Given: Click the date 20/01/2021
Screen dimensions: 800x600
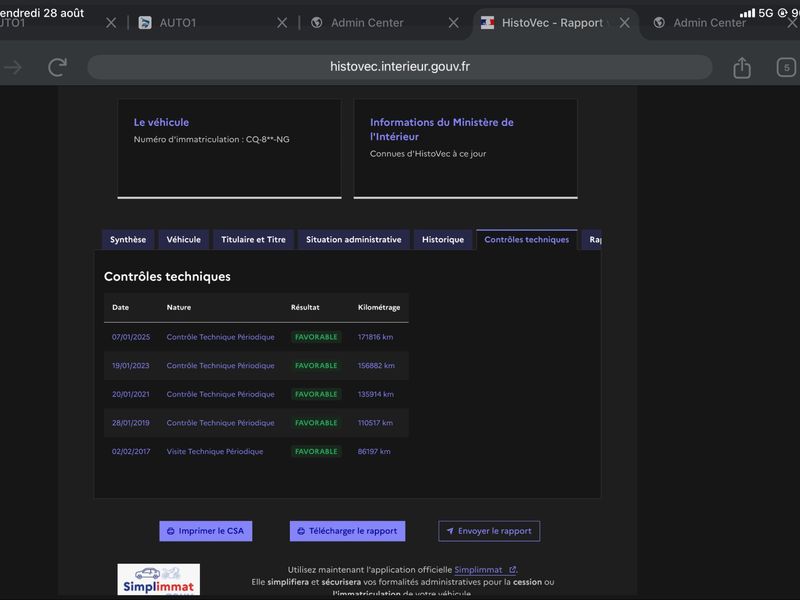Looking at the screenshot, I should pos(131,394).
